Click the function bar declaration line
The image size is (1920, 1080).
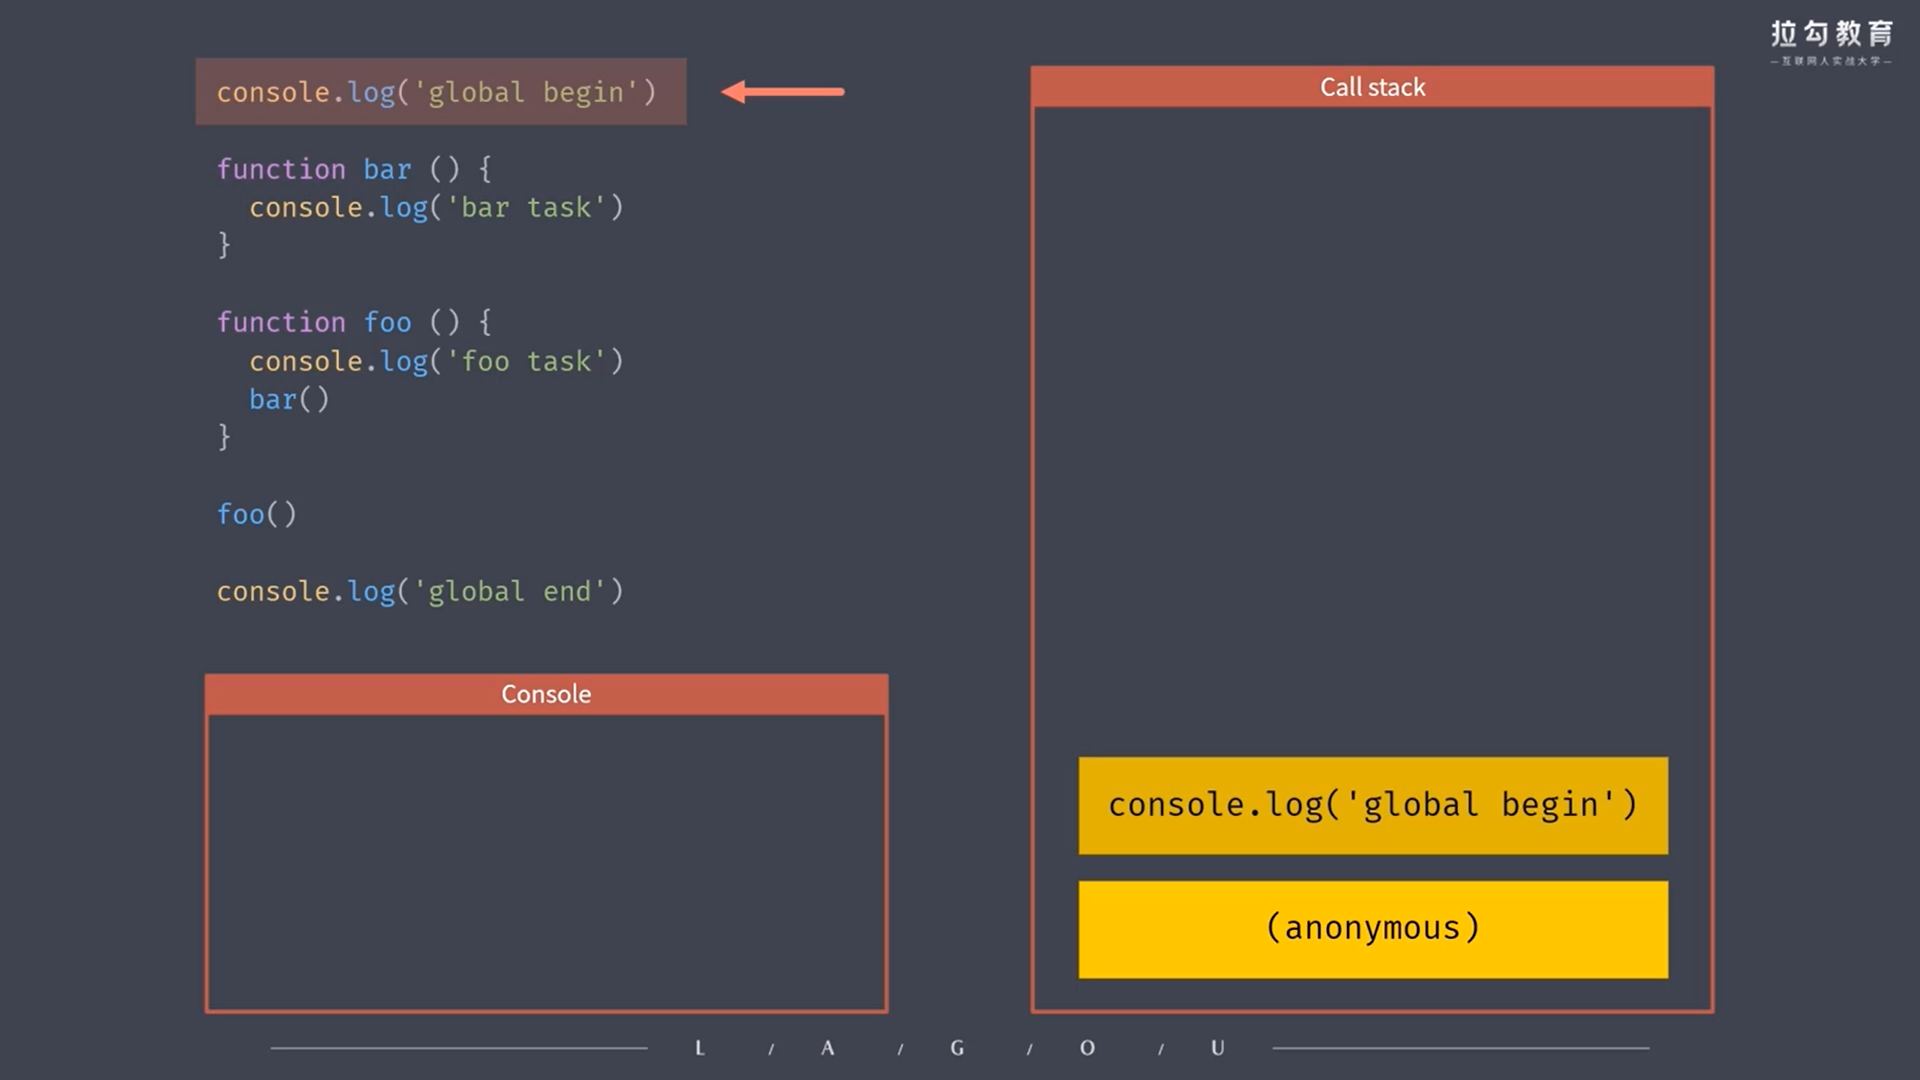point(354,169)
